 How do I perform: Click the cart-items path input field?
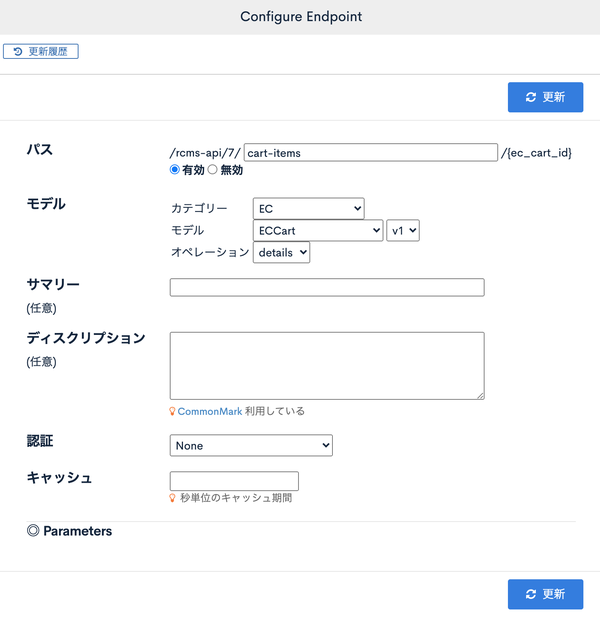point(371,153)
